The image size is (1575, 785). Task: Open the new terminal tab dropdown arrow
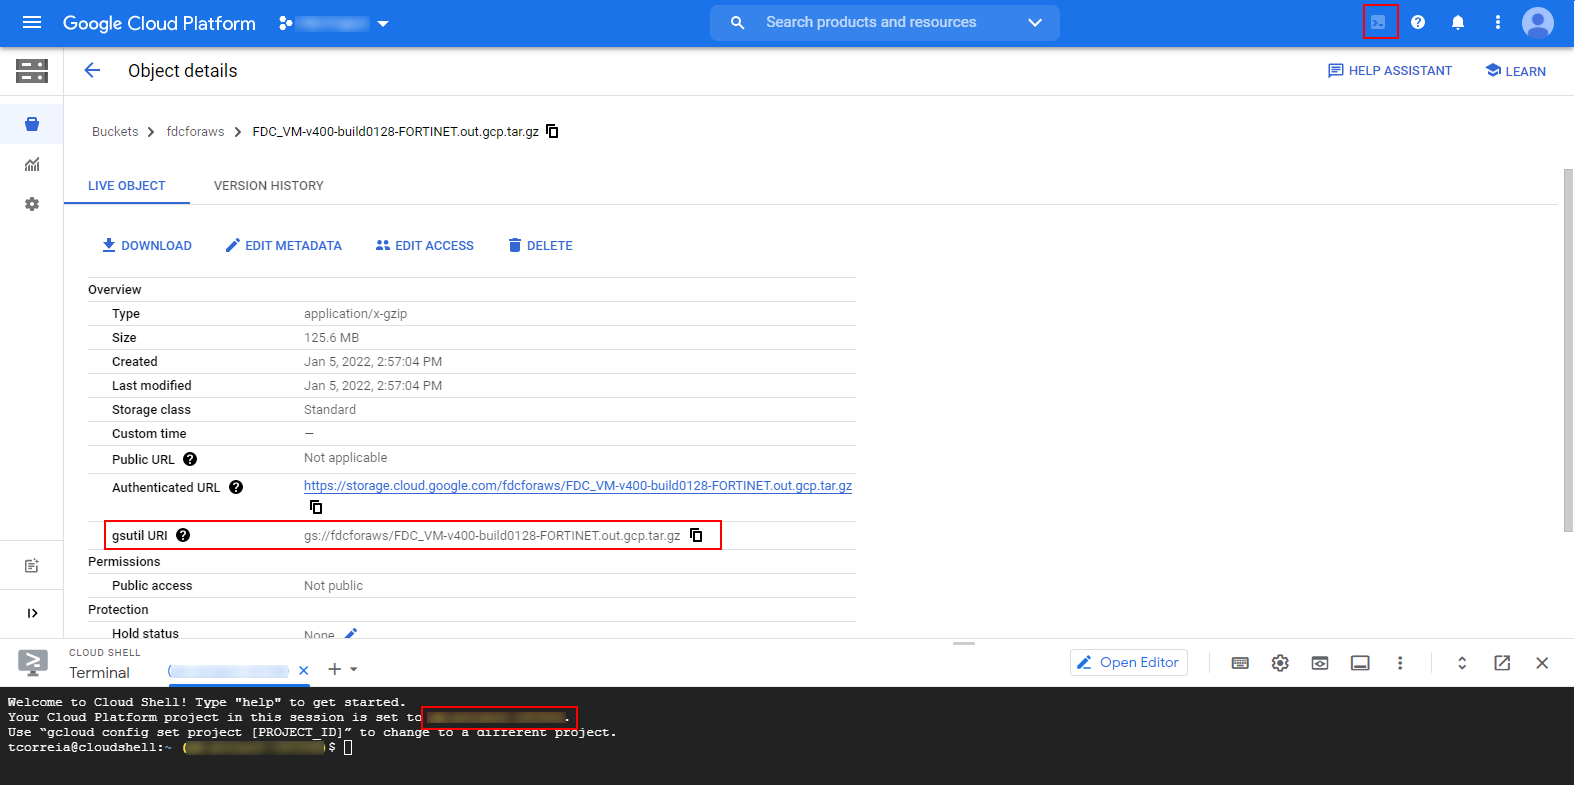(354, 669)
